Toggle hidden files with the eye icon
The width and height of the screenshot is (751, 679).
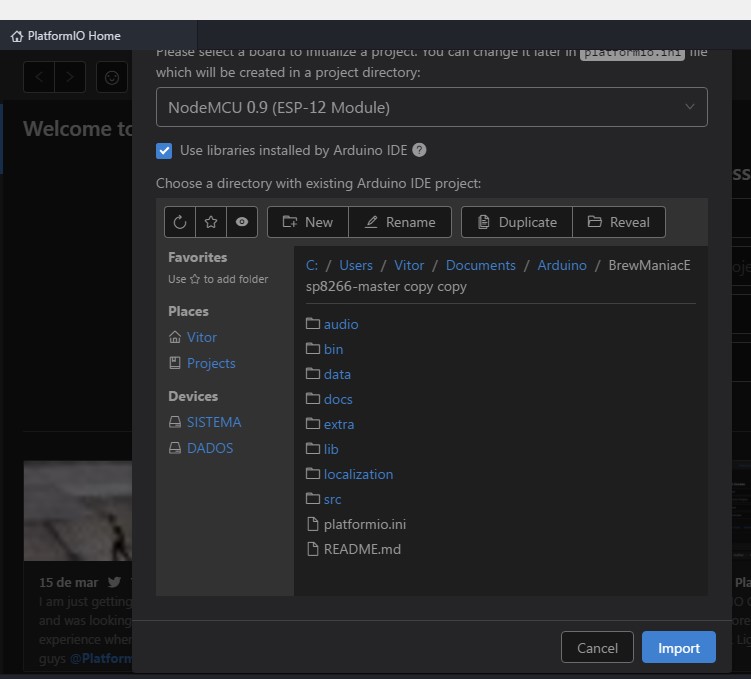[242, 222]
